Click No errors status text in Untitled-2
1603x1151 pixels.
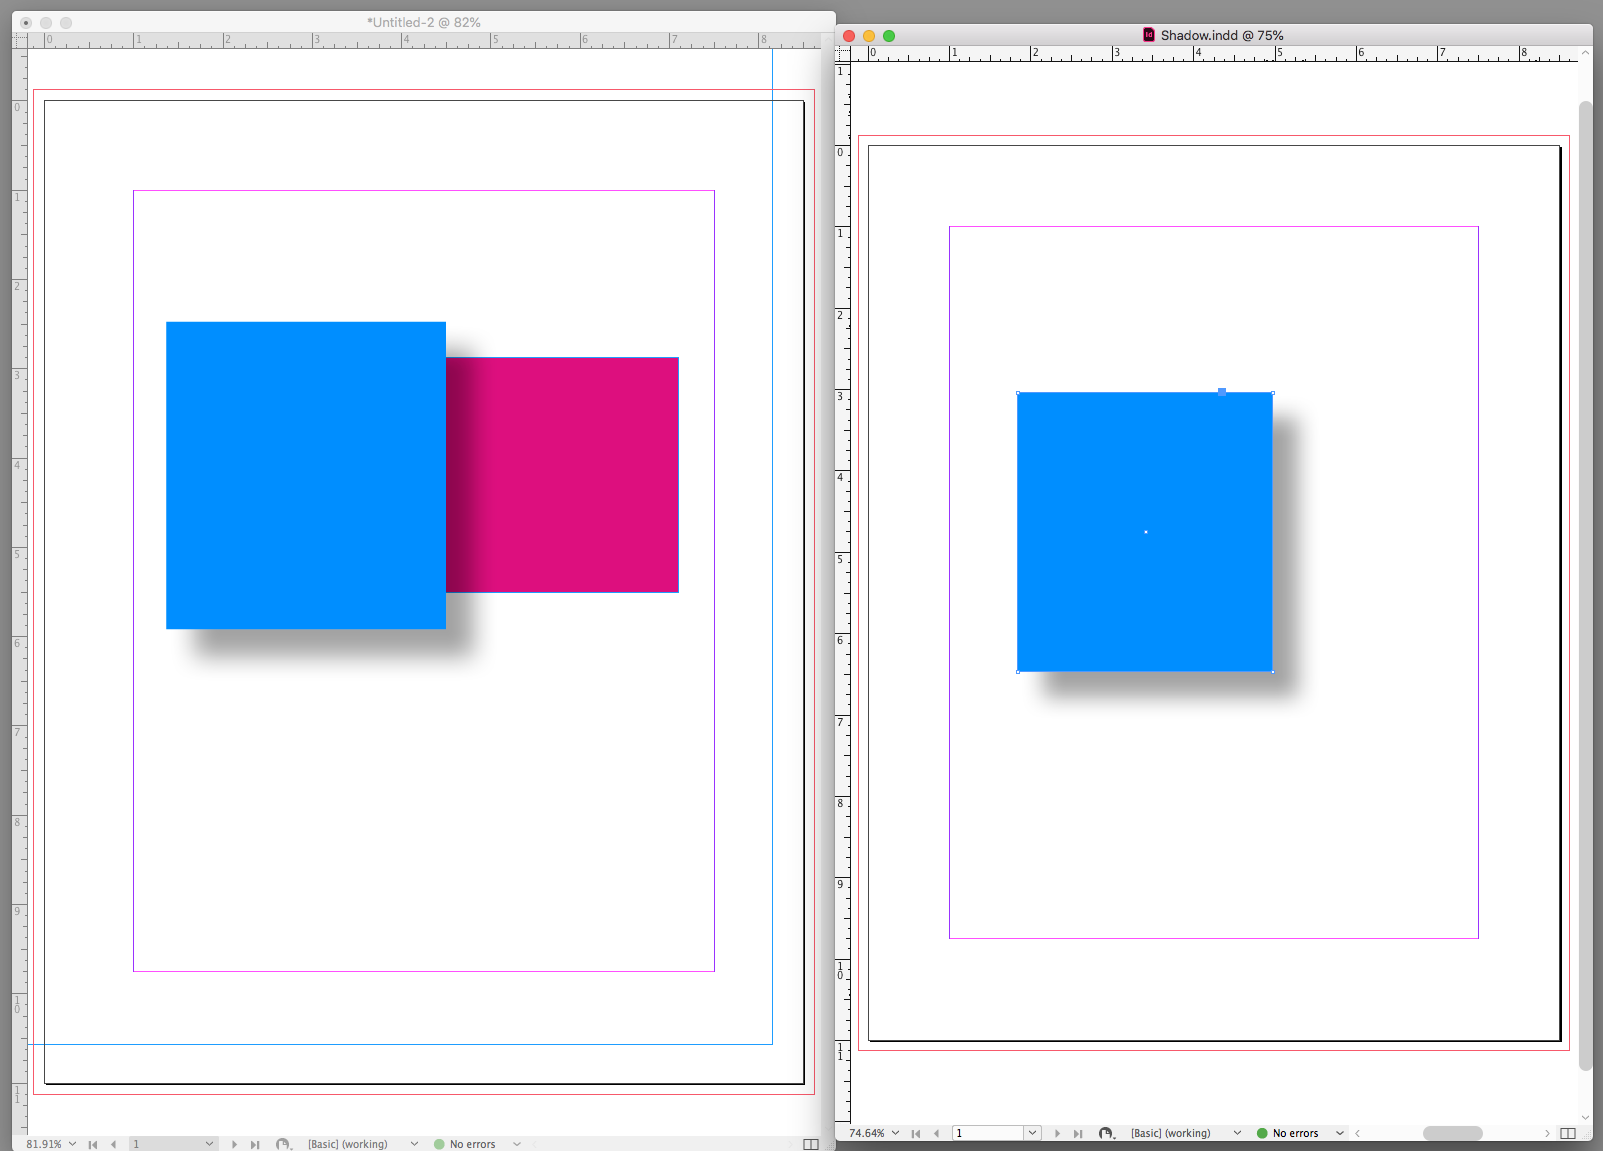click(x=472, y=1144)
